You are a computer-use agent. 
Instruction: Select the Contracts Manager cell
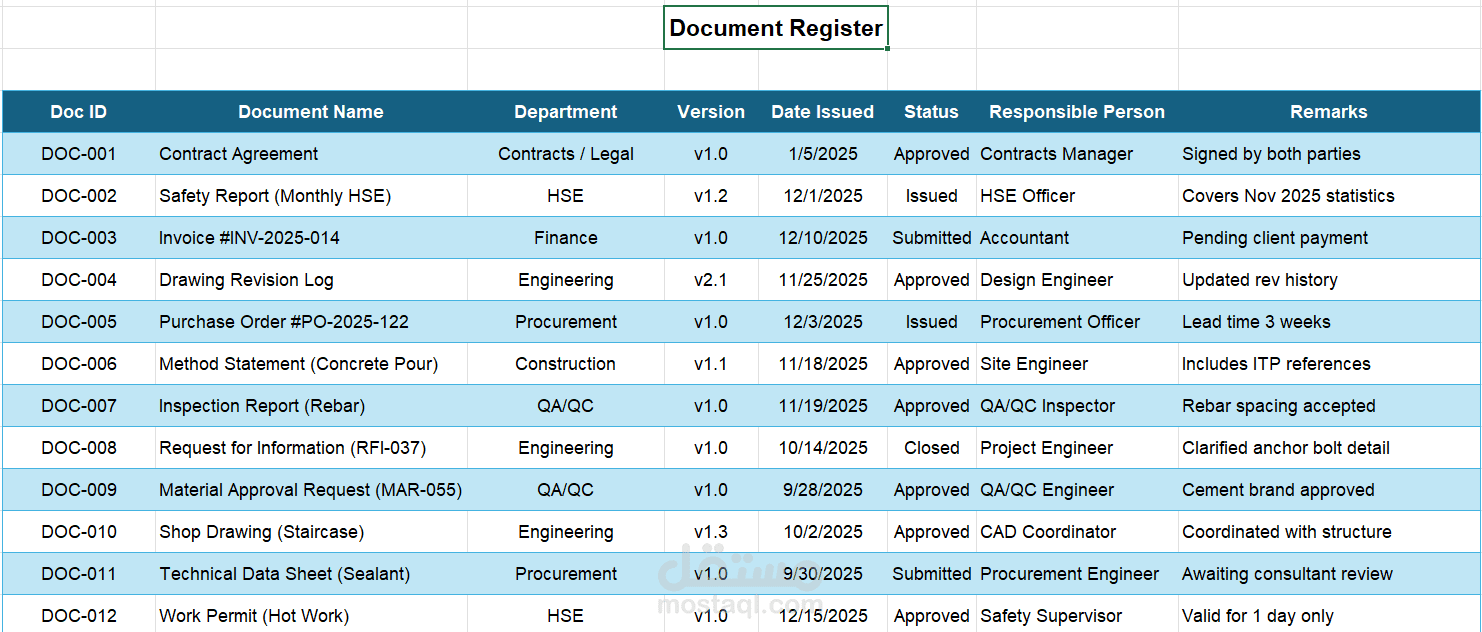pyautogui.click(x=1077, y=154)
